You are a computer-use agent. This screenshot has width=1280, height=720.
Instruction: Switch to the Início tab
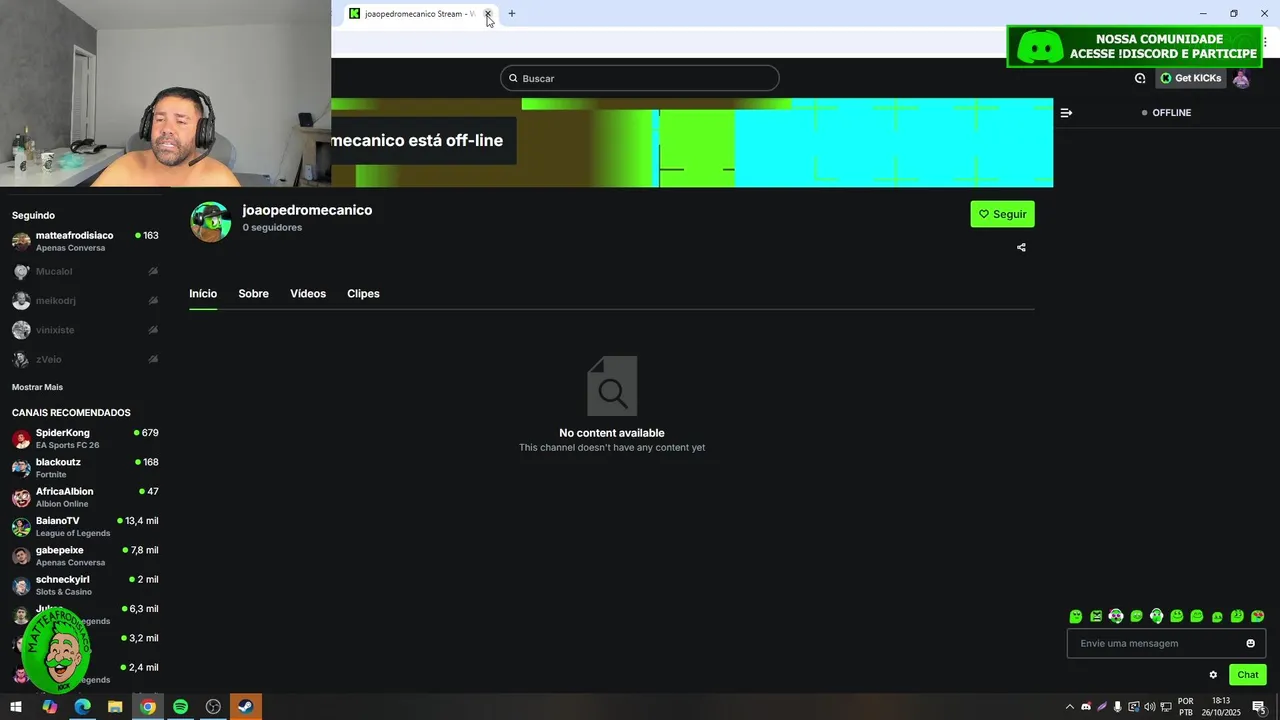[x=203, y=293]
